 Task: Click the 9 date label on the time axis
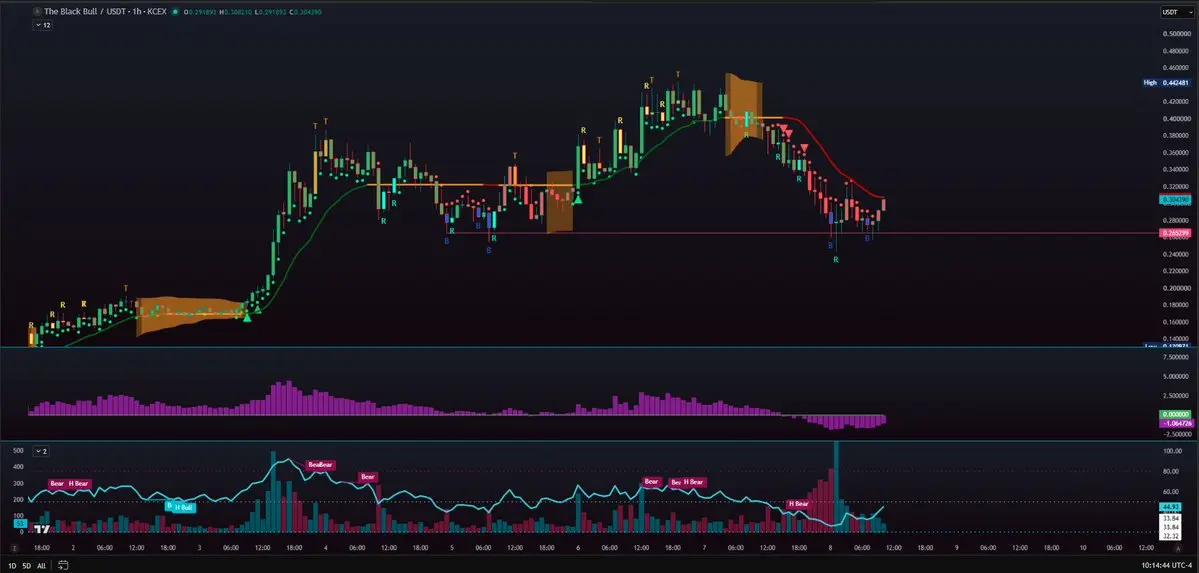click(x=957, y=548)
